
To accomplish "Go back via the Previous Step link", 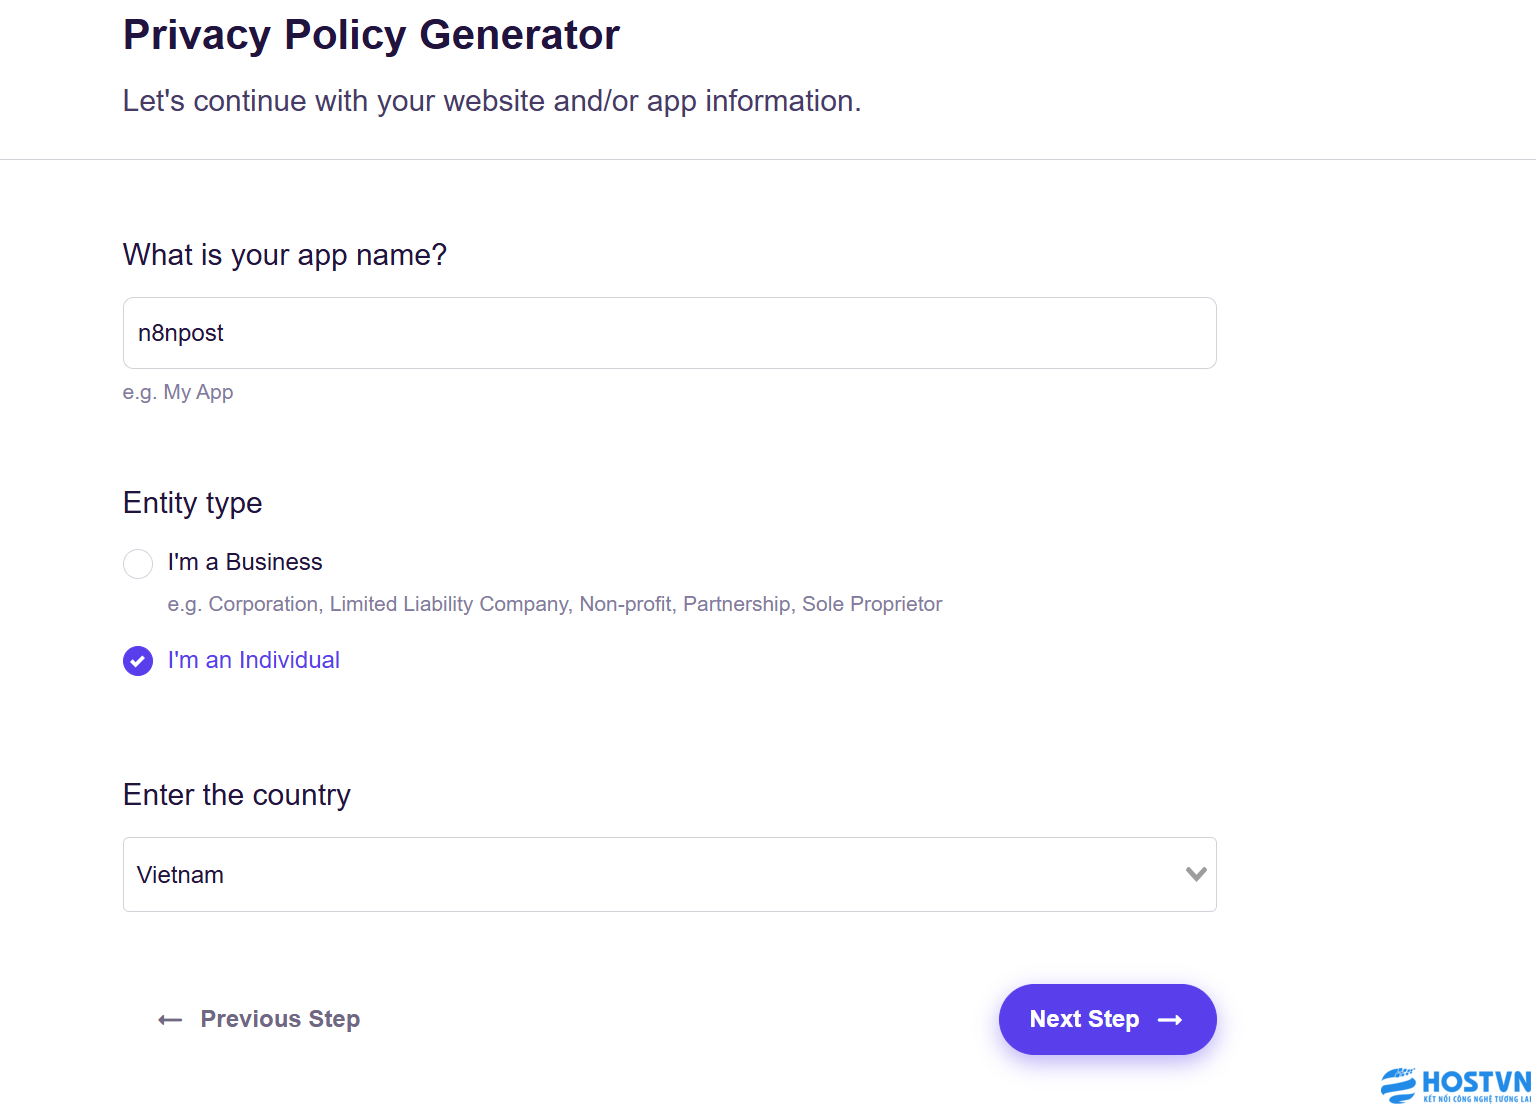I will (x=259, y=1019).
